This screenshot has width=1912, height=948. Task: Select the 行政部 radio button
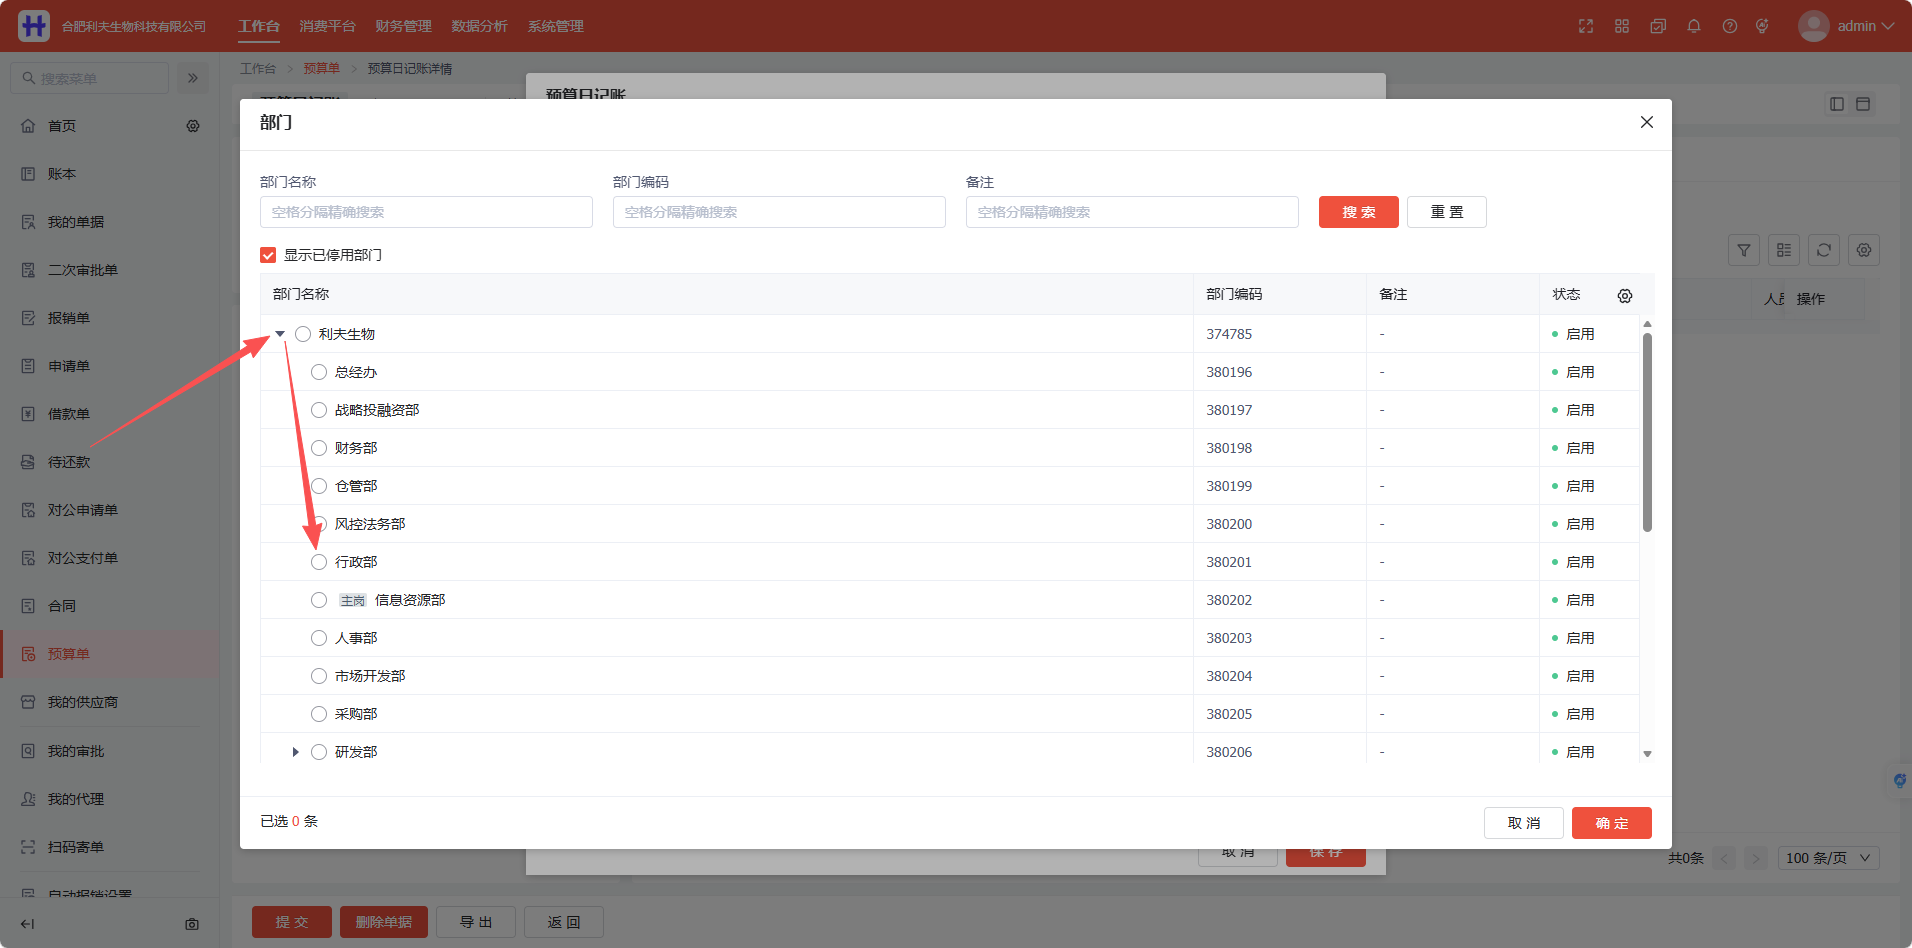[319, 562]
